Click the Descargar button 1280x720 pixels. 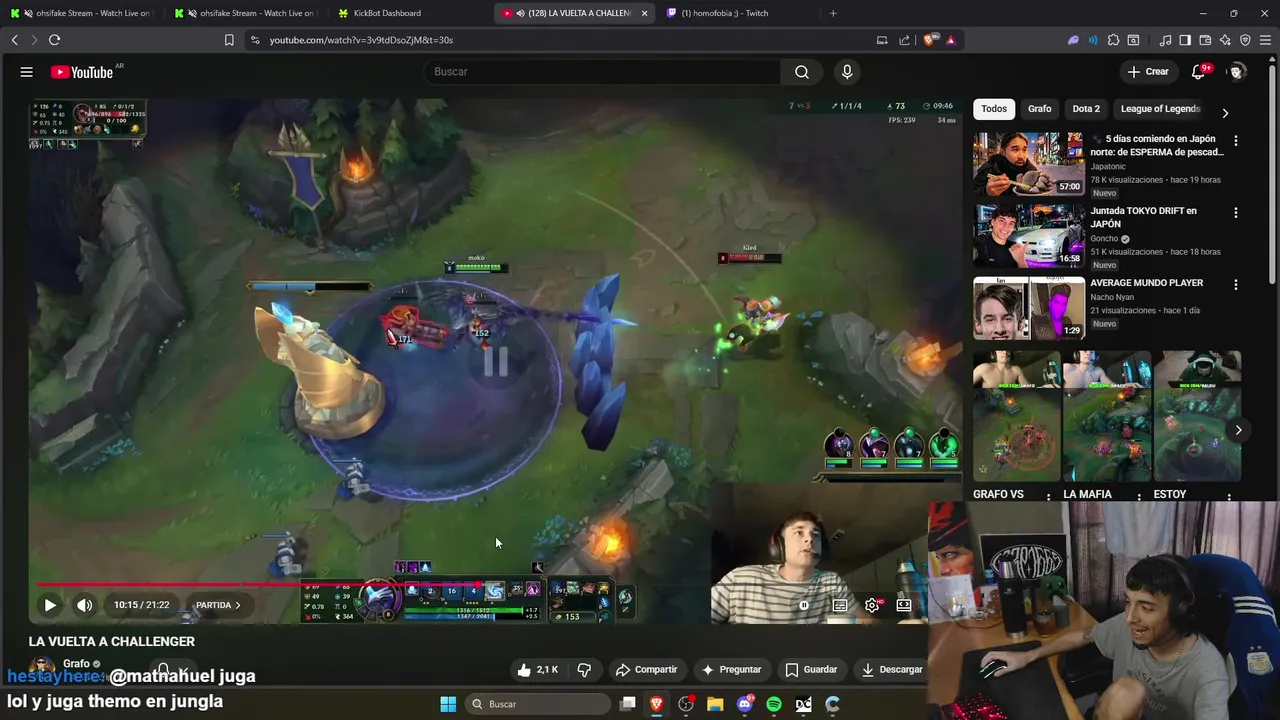(891, 669)
